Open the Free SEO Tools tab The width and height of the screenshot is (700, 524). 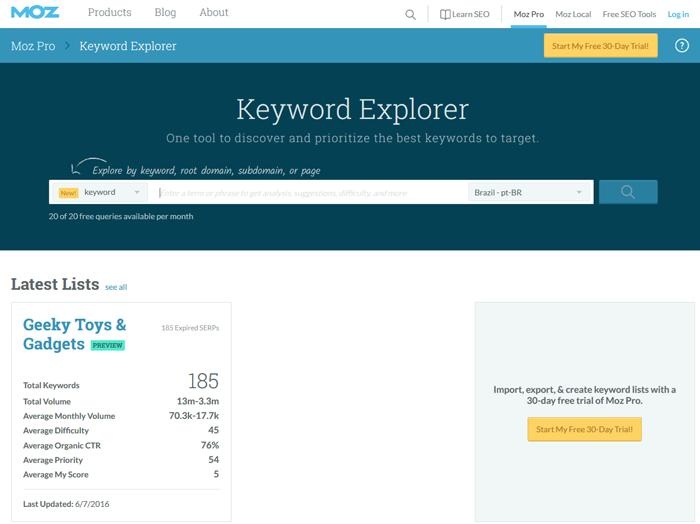point(629,14)
